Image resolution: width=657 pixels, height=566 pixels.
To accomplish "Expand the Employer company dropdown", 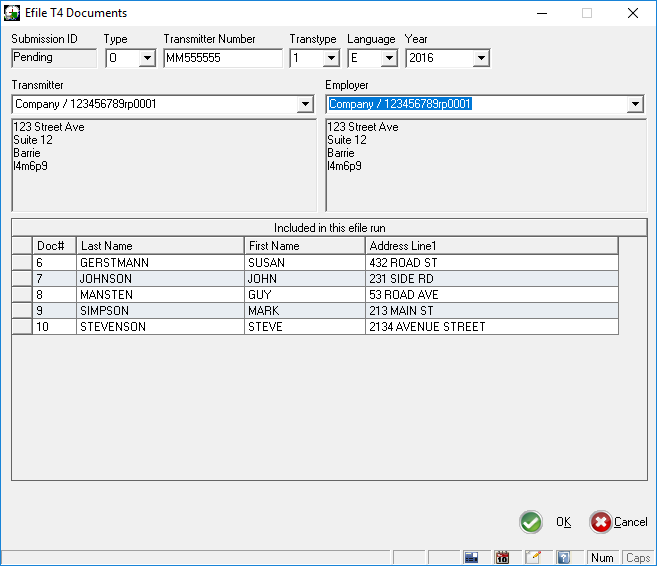I will pos(635,104).
